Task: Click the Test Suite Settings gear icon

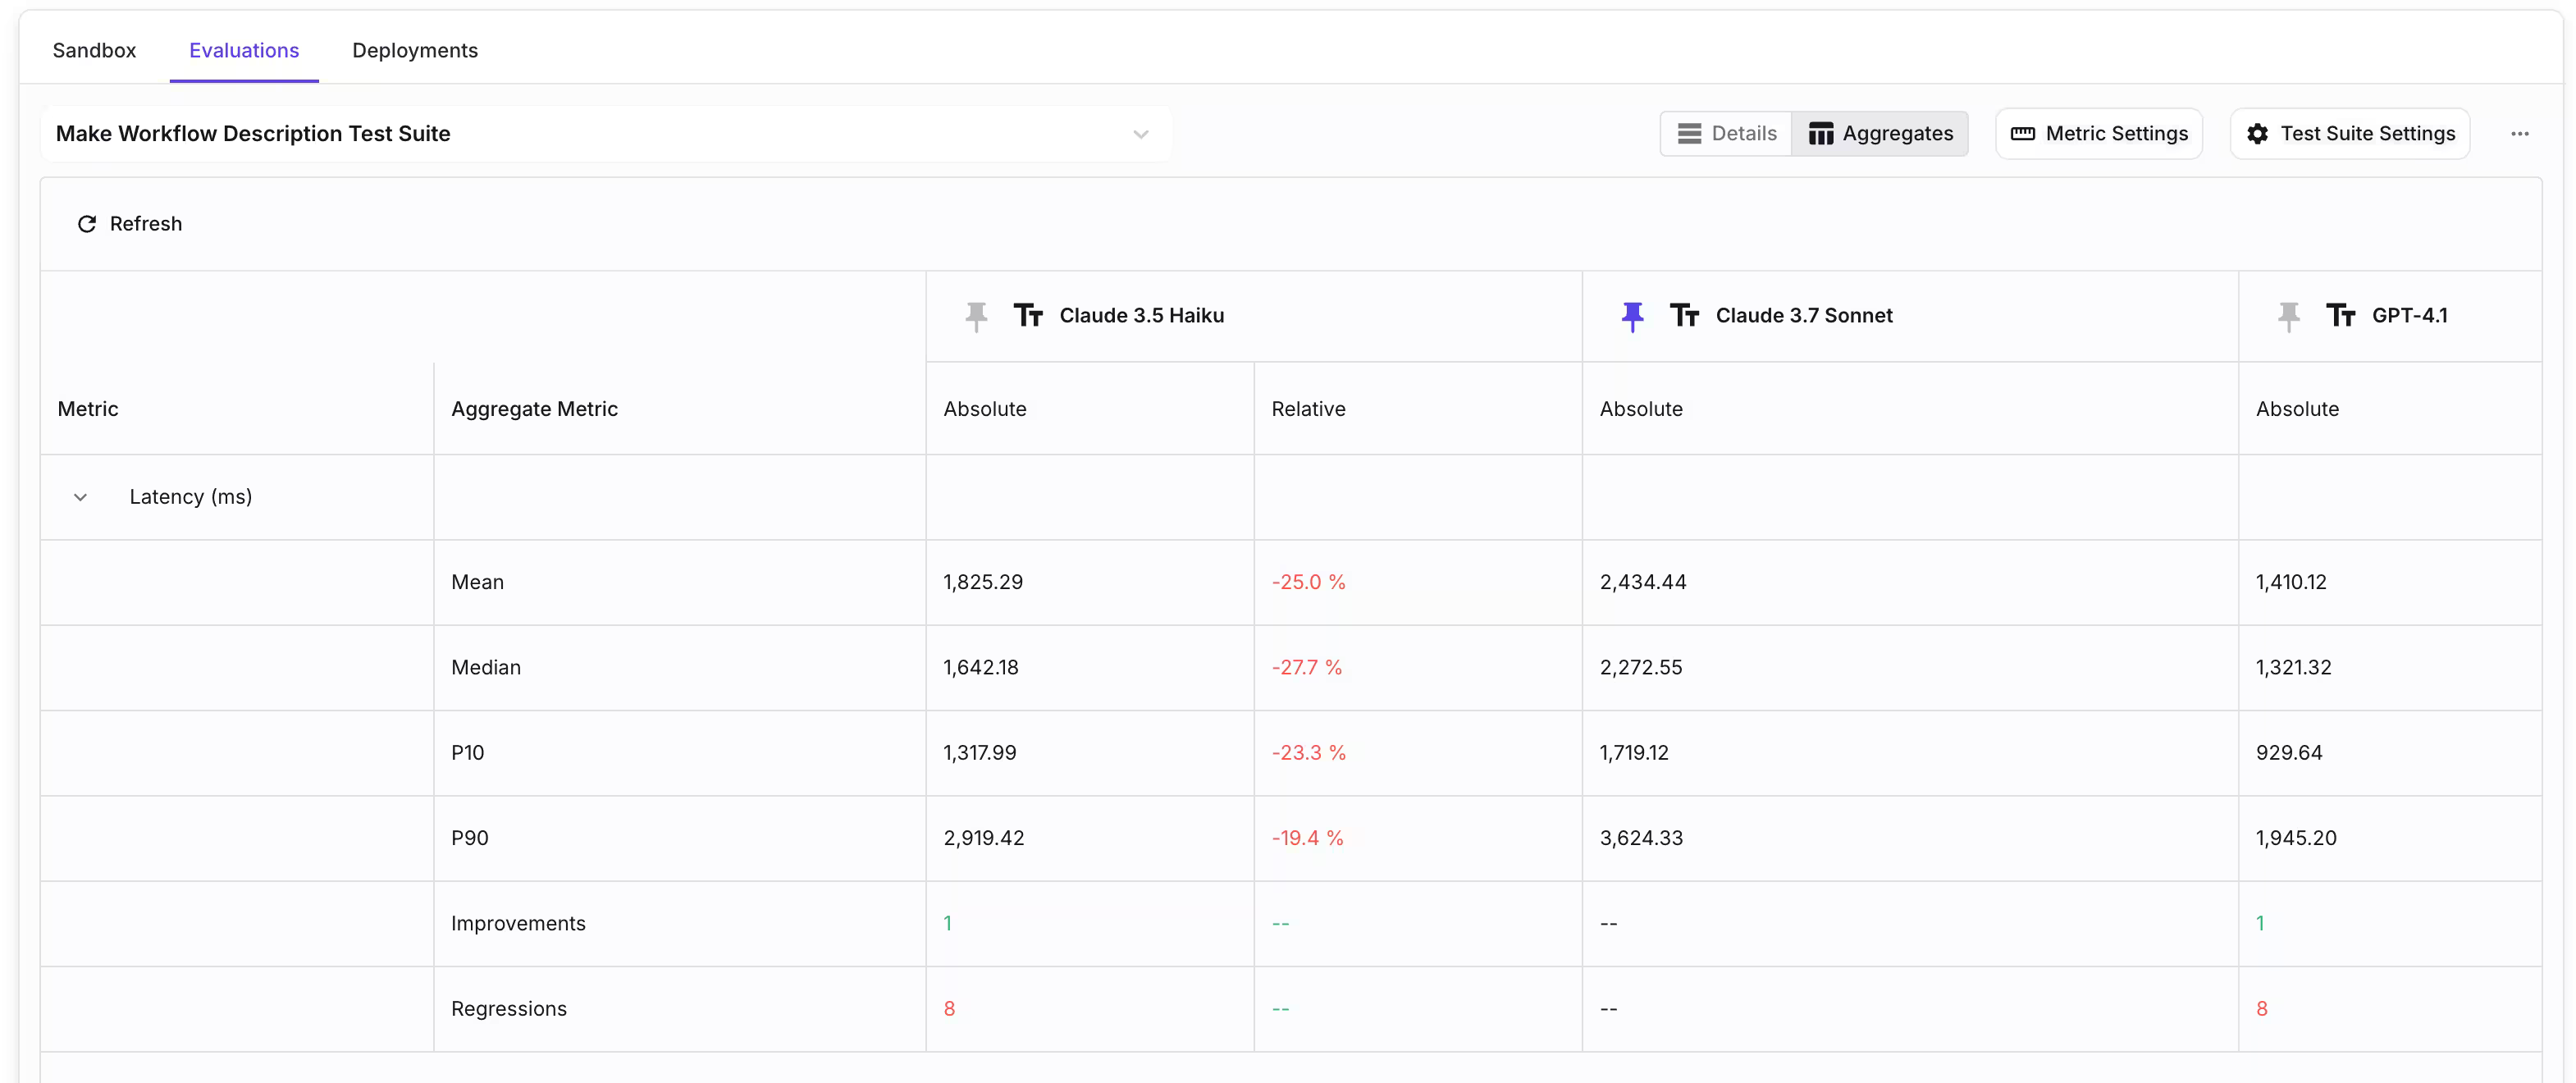Action: (x=2257, y=134)
